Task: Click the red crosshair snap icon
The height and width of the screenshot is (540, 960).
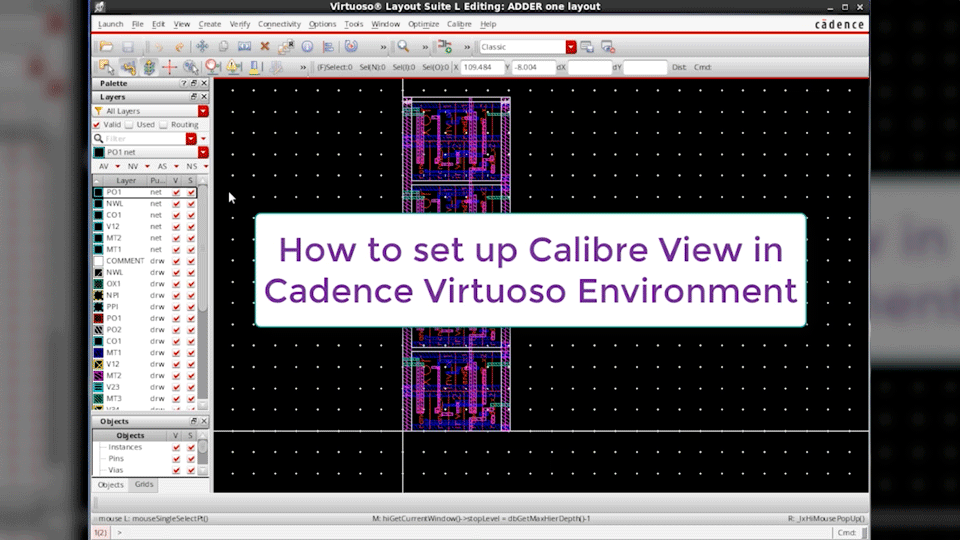Action: click(x=169, y=68)
